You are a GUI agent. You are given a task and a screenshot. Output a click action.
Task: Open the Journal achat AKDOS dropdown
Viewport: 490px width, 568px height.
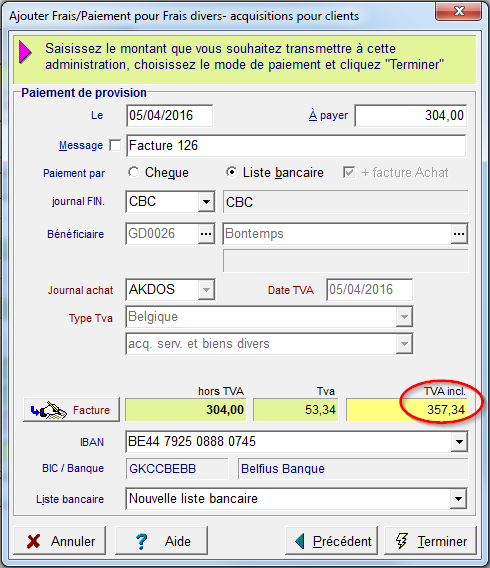(206, 290)
